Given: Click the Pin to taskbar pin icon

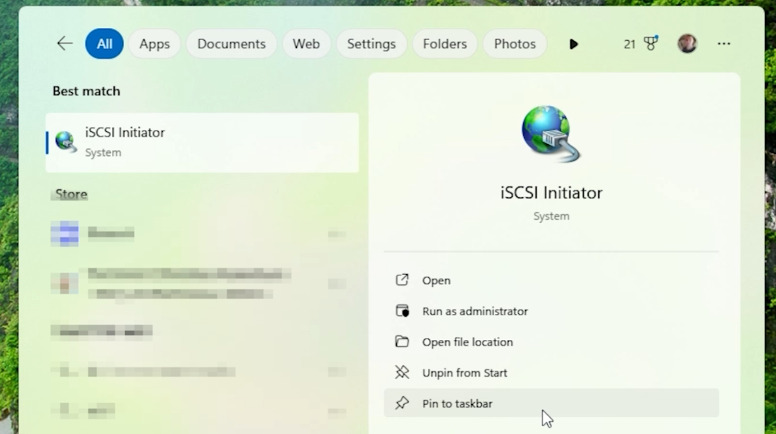Looking at the screenshot, I should pos(402,403).
